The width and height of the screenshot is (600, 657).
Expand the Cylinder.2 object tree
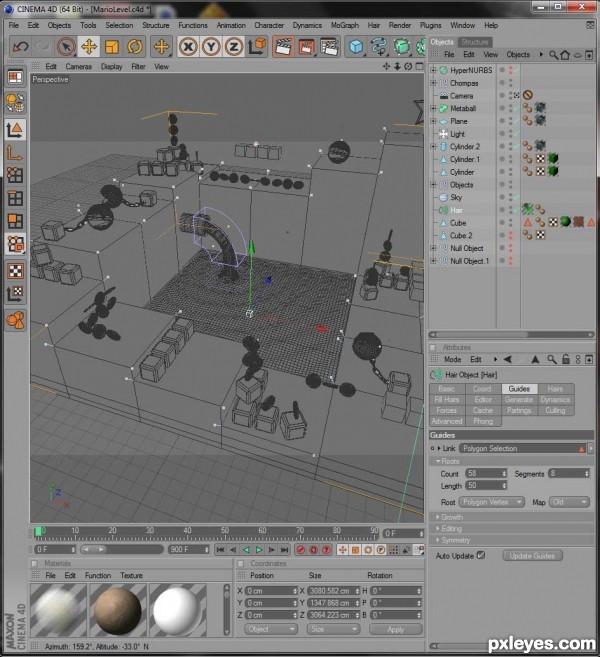coord(433,147)
